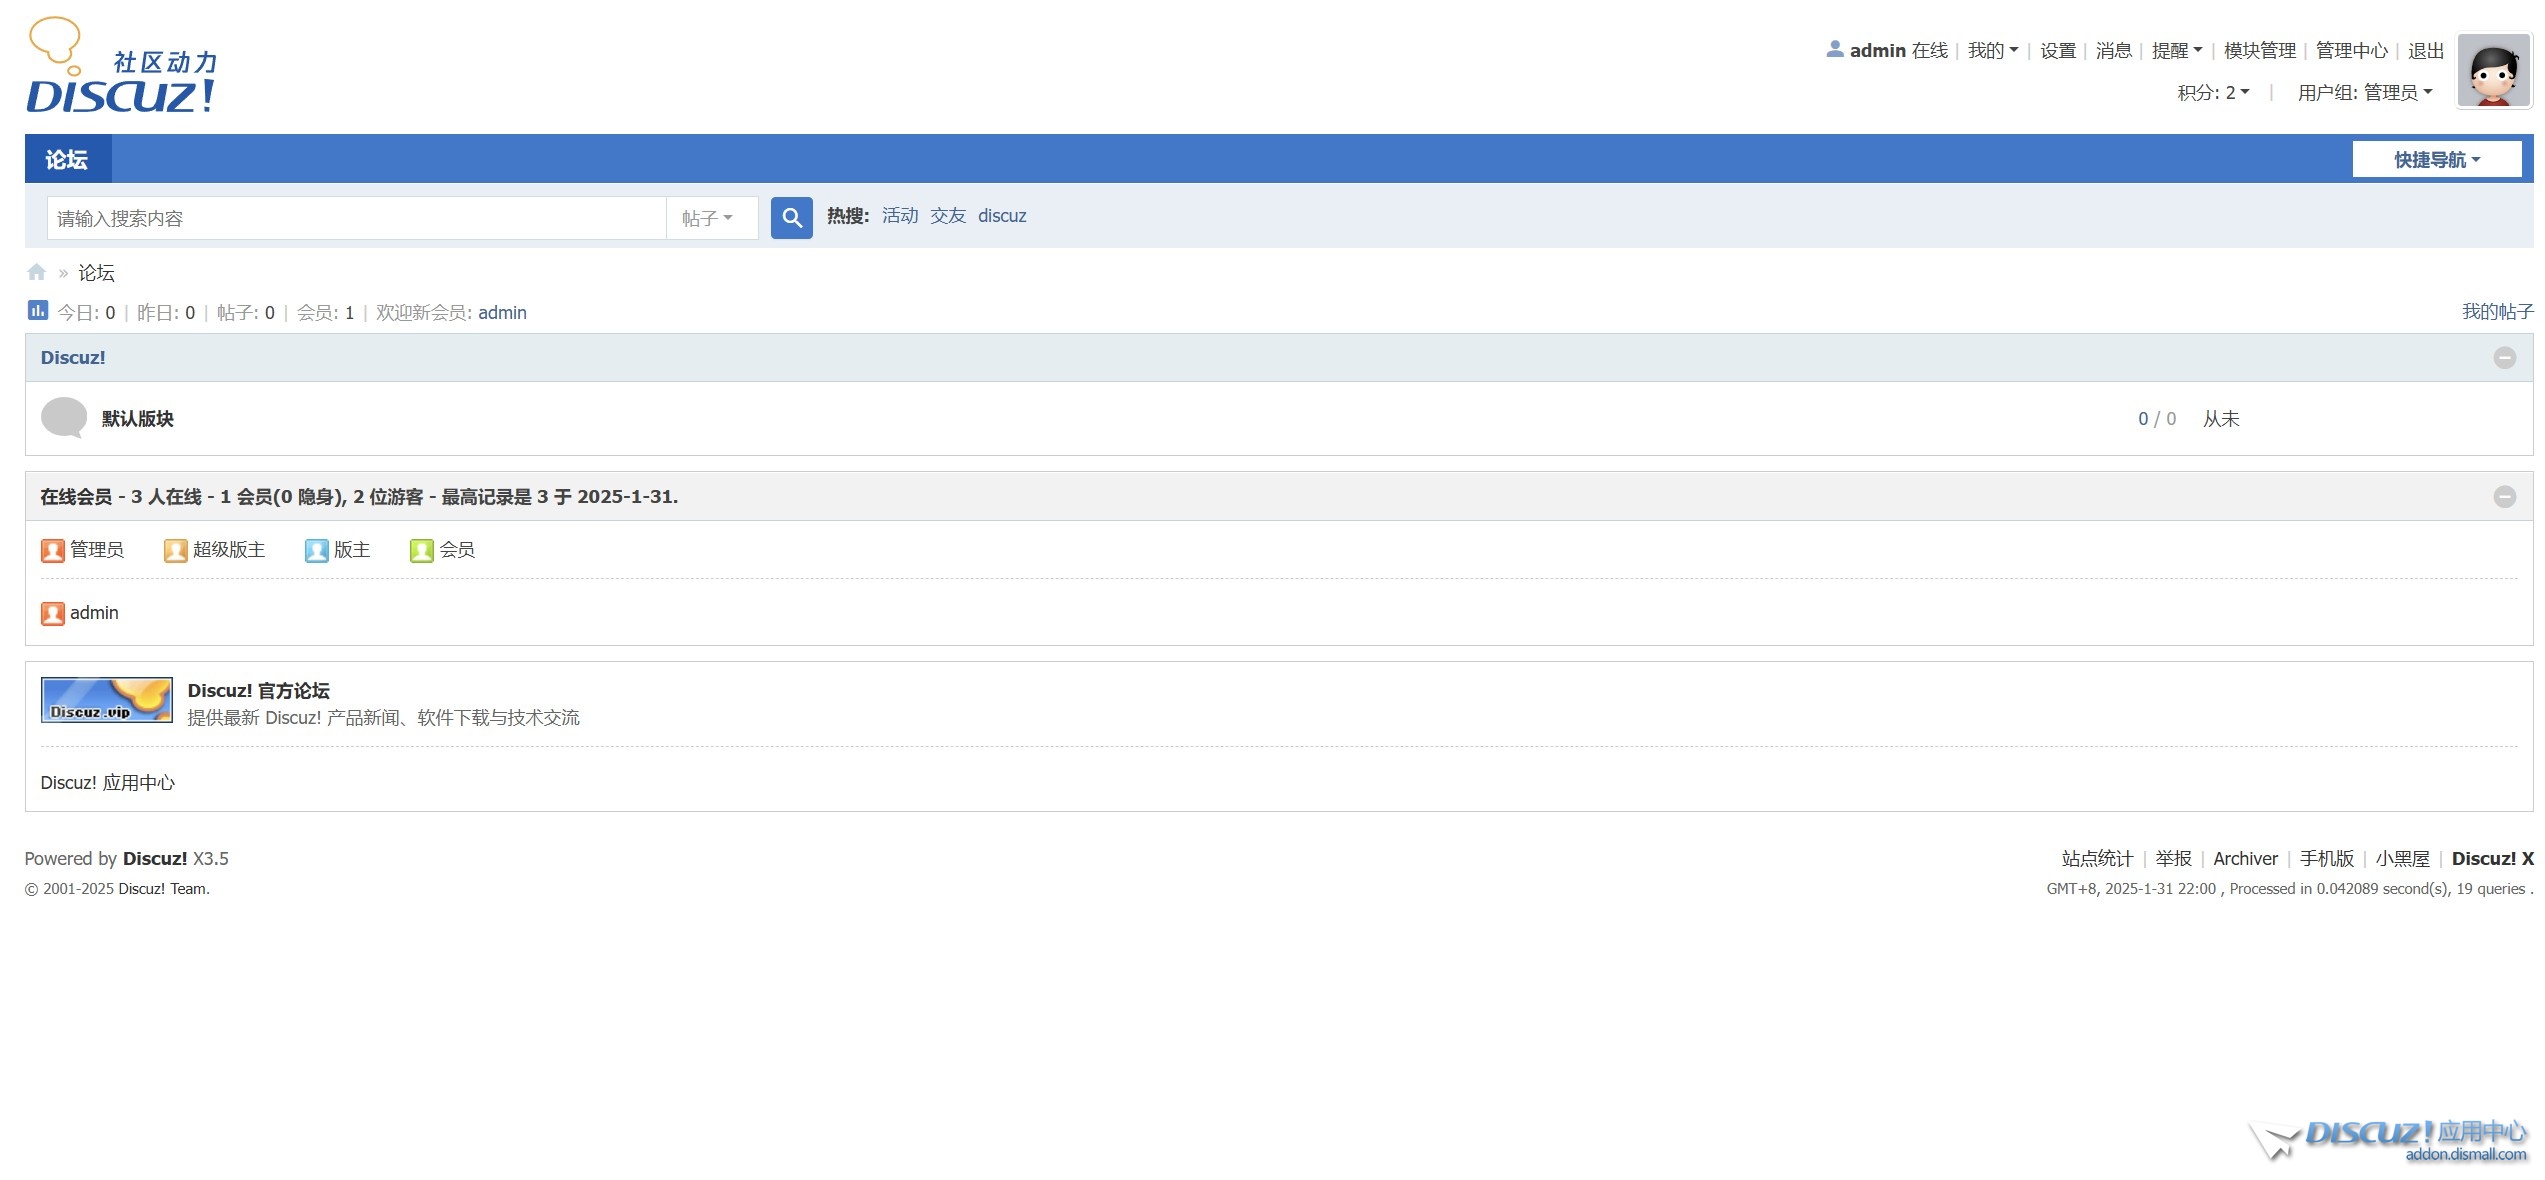Collapse the 在线会员 section

2504,497
